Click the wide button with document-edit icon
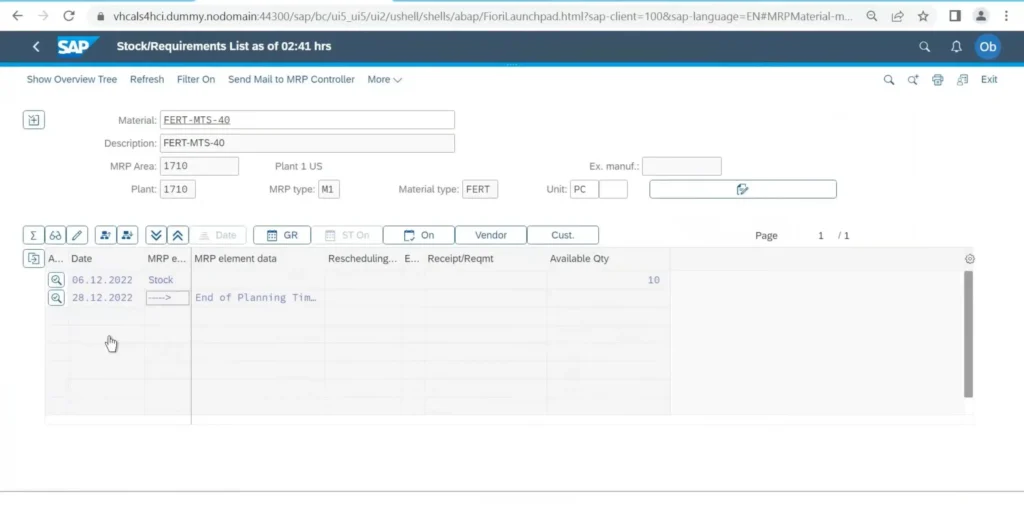 click(x=743, y=189)
